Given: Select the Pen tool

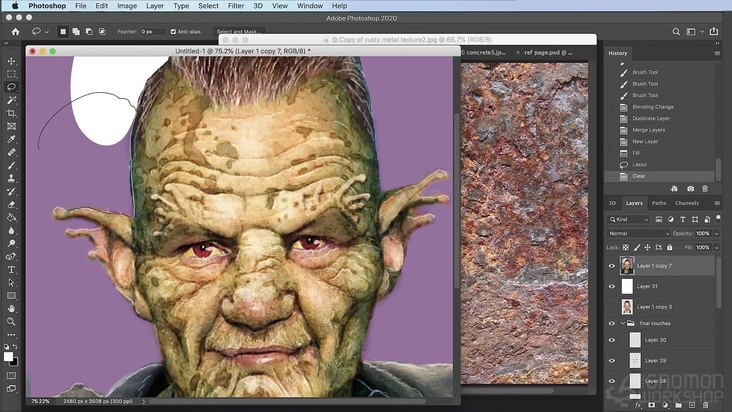Looking at the screenshot, I should point(11,257).
